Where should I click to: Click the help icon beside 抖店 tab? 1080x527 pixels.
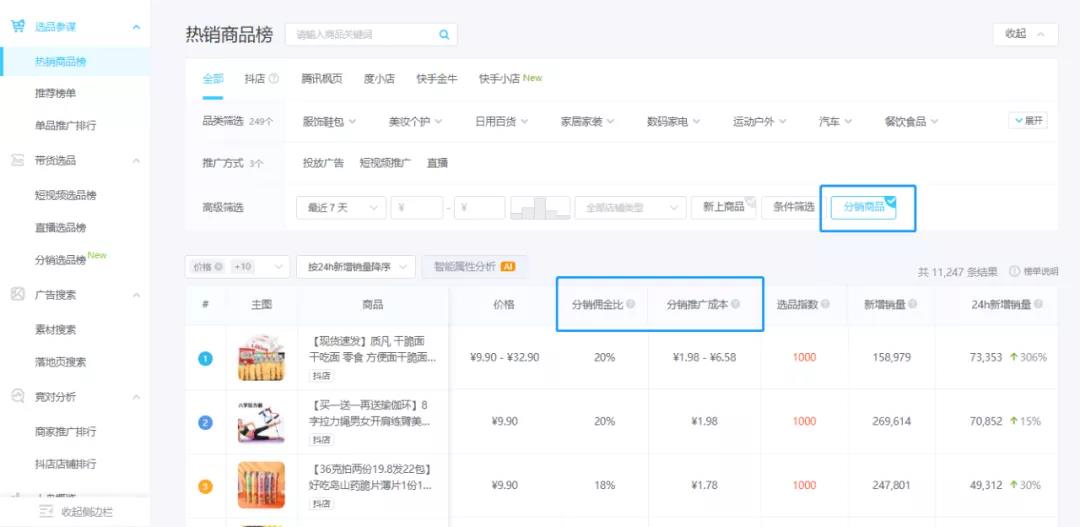point(273,79)
